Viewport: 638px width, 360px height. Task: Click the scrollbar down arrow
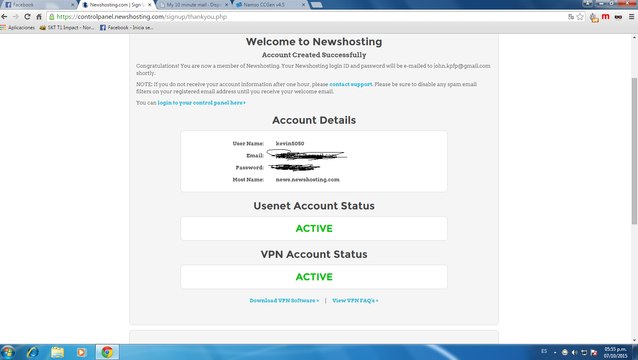(634, 340)
